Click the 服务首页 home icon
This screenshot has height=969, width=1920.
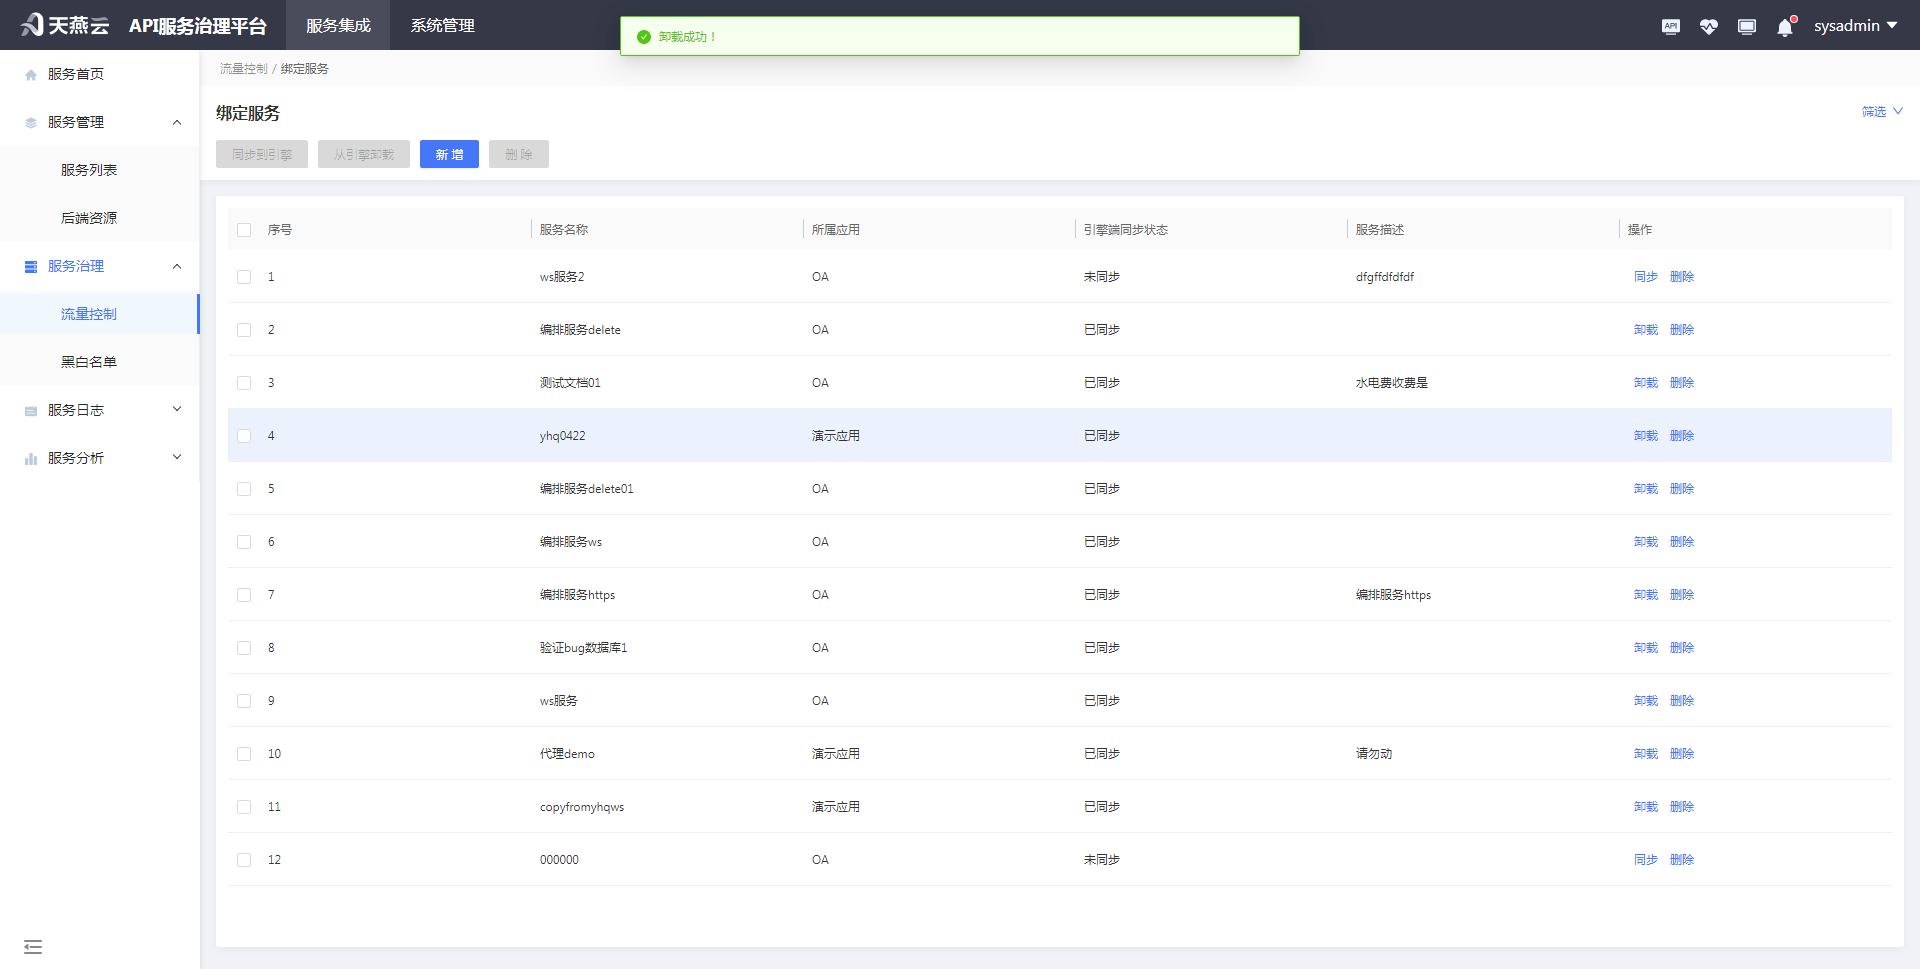[30, 73]
